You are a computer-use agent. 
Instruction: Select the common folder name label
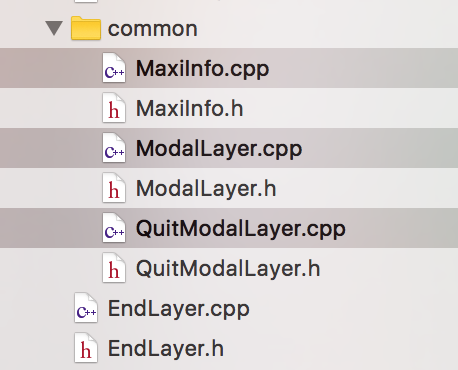(x=153, y=29)
